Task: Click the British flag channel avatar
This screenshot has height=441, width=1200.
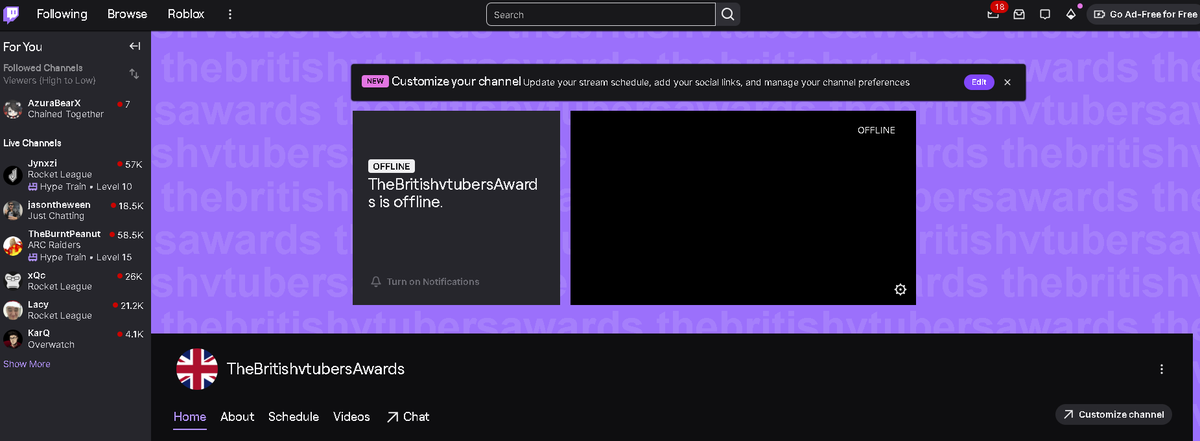Action: [197, 369]
